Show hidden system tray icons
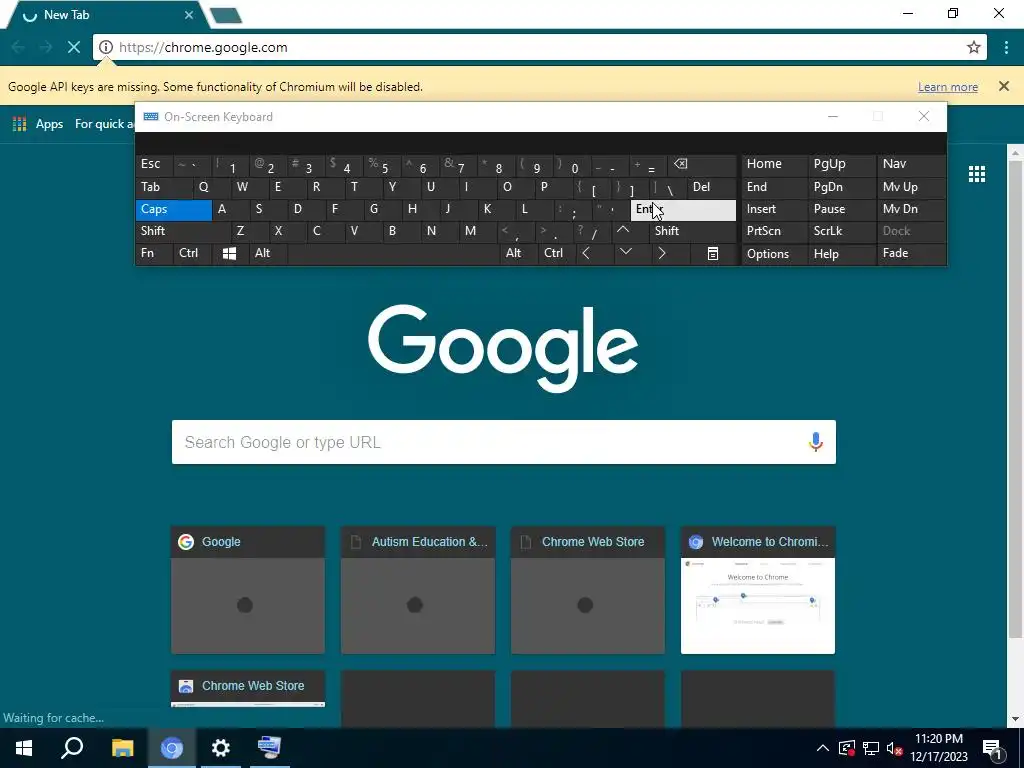 (823, 748)
